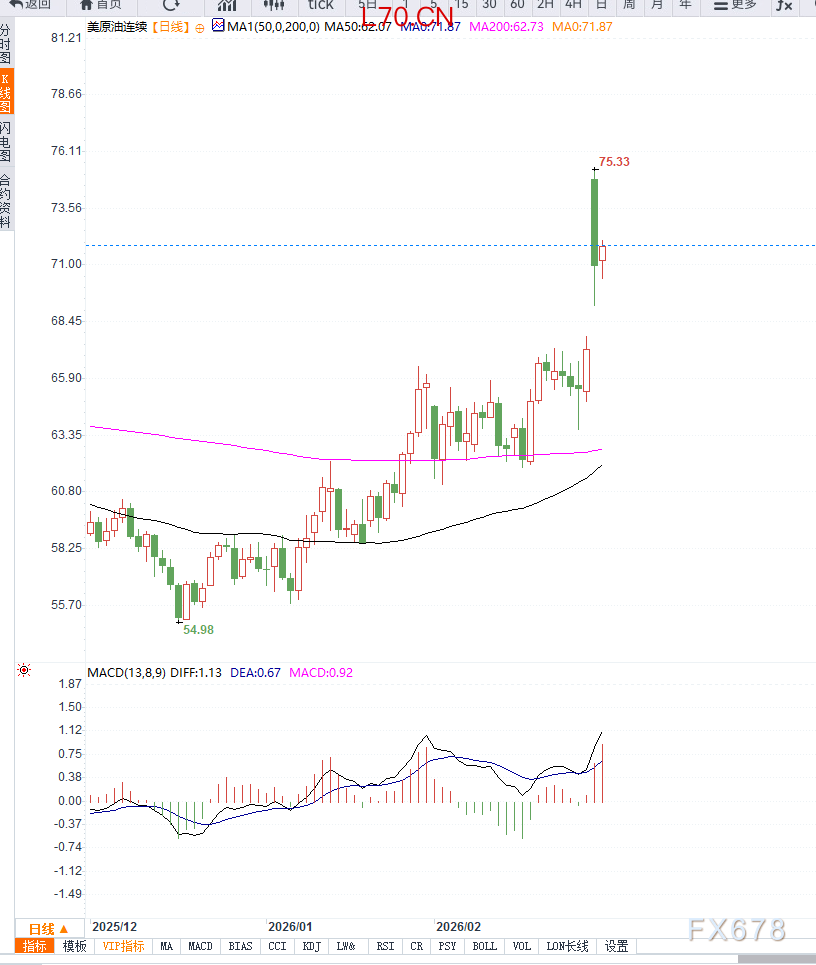The width and height of the screenshot is (816, 965).
Task: Click the sun icon beside MACD panel
Action: pos(24,671)
